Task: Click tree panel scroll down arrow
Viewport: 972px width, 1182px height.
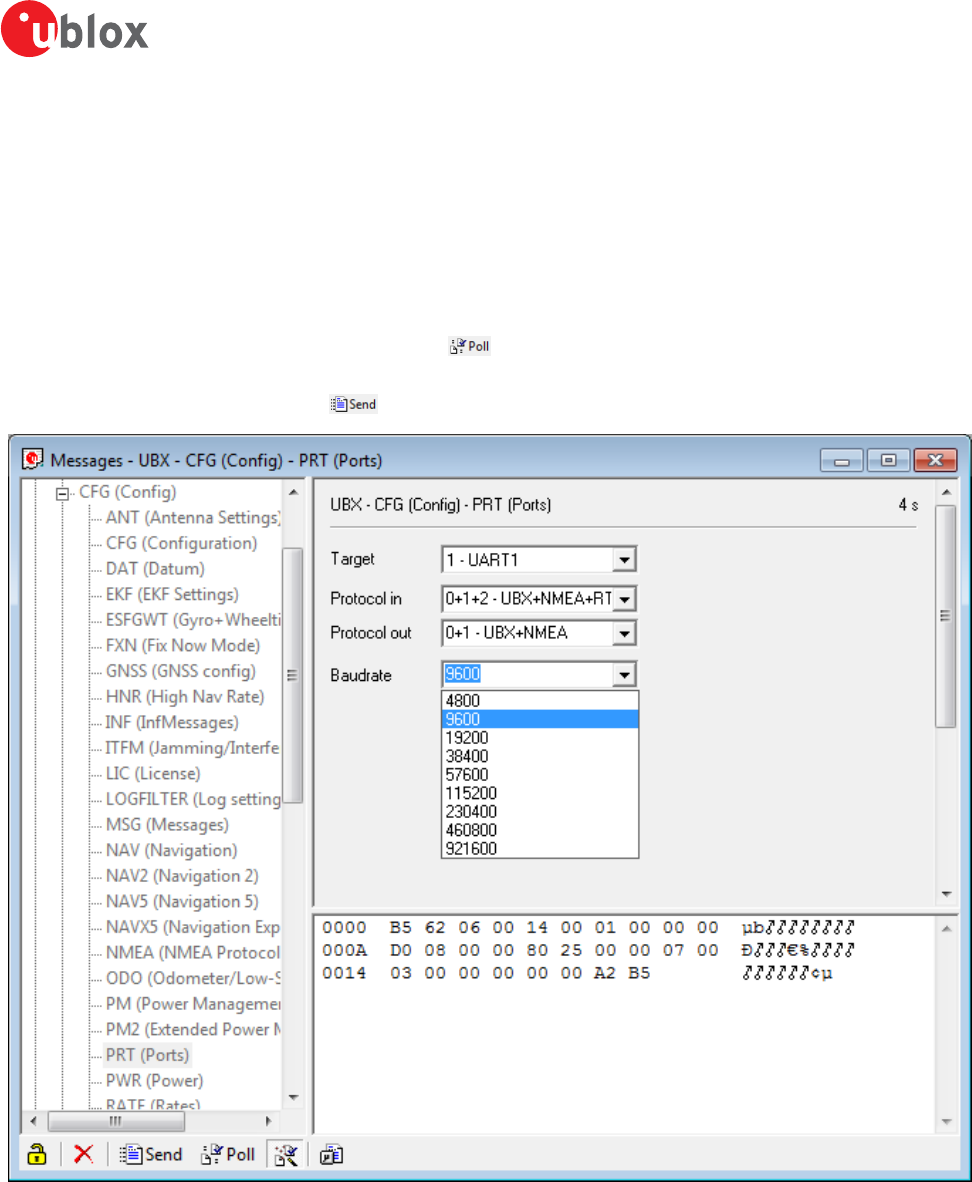Action: click(293, 1098)
